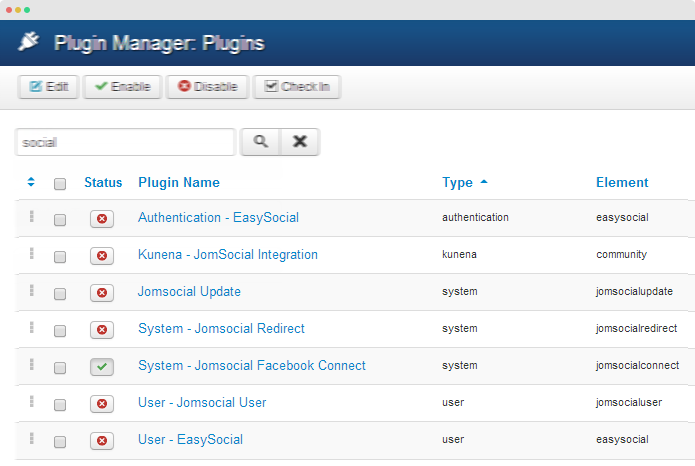Check the box for System - Jomsocial Redirect
The image size is (695, 466).
[60, 331]
